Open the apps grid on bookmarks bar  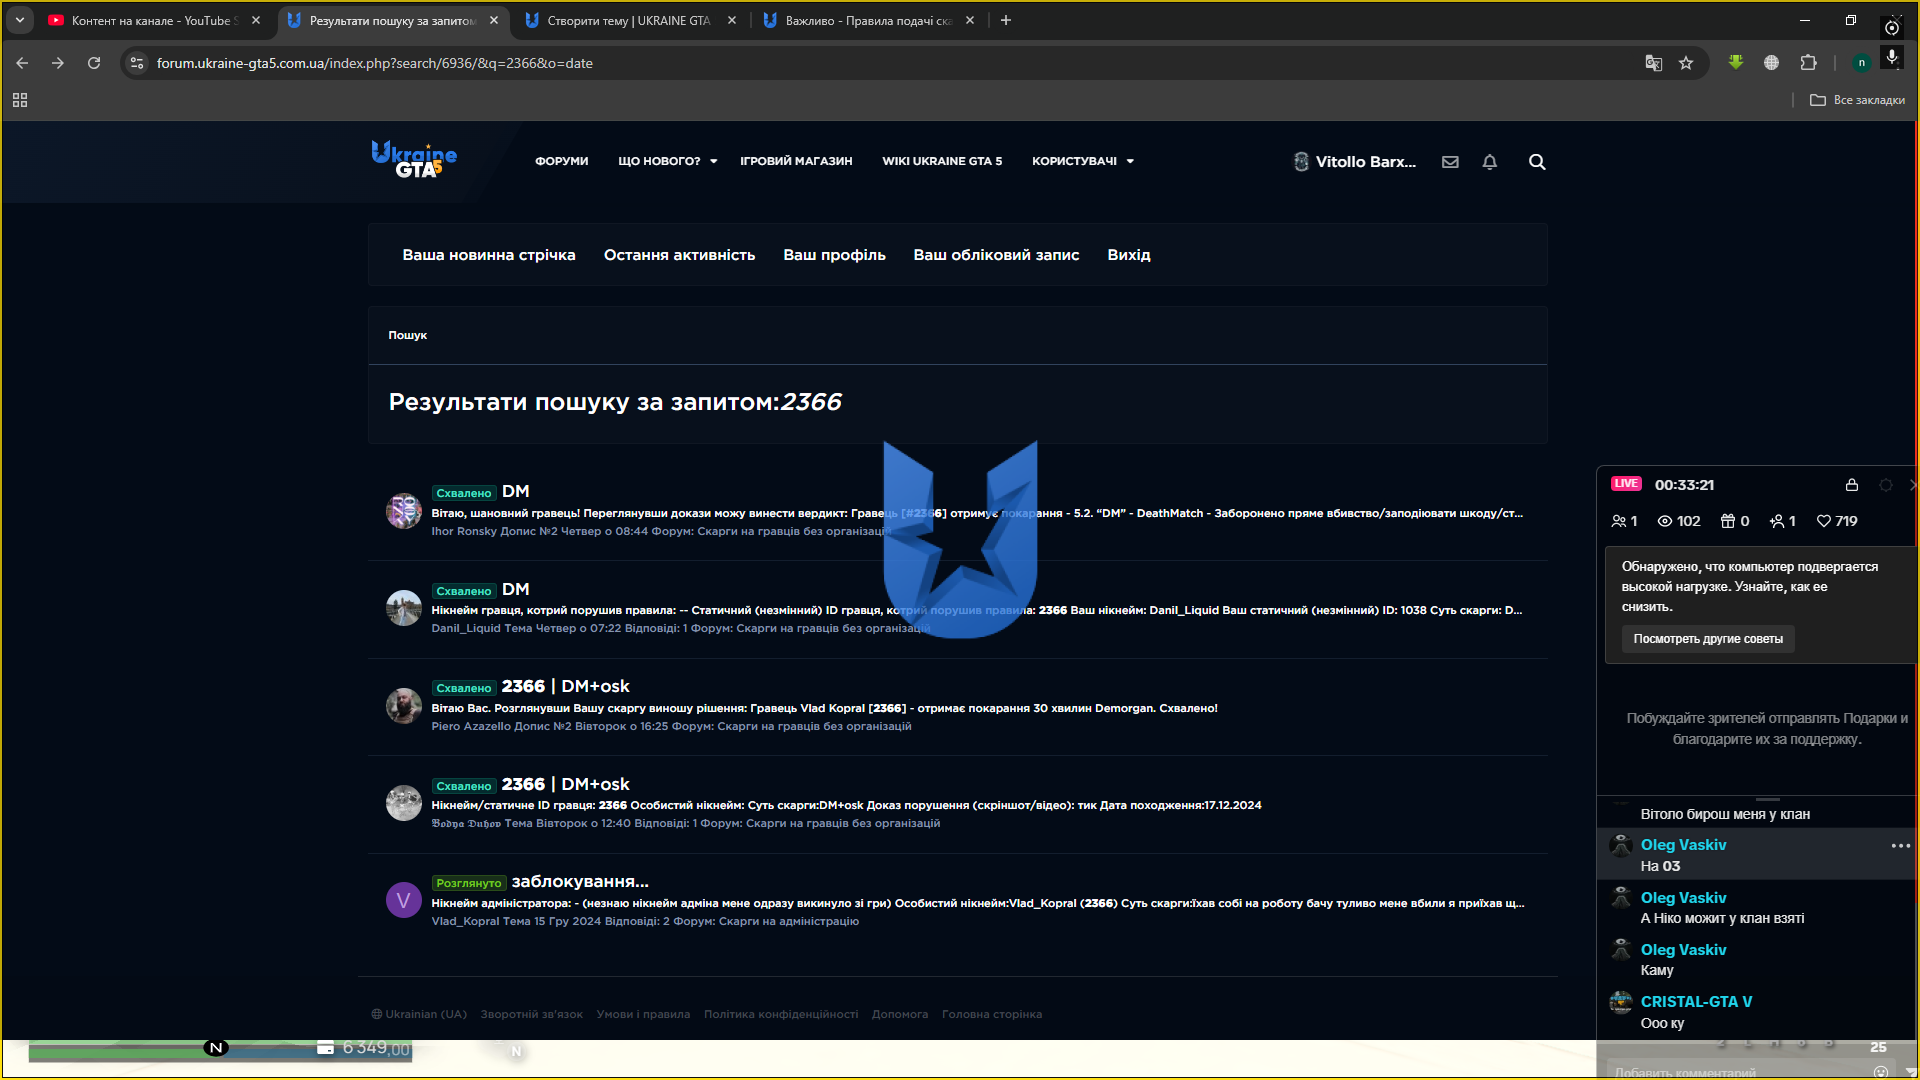click(x=20, y=100)
